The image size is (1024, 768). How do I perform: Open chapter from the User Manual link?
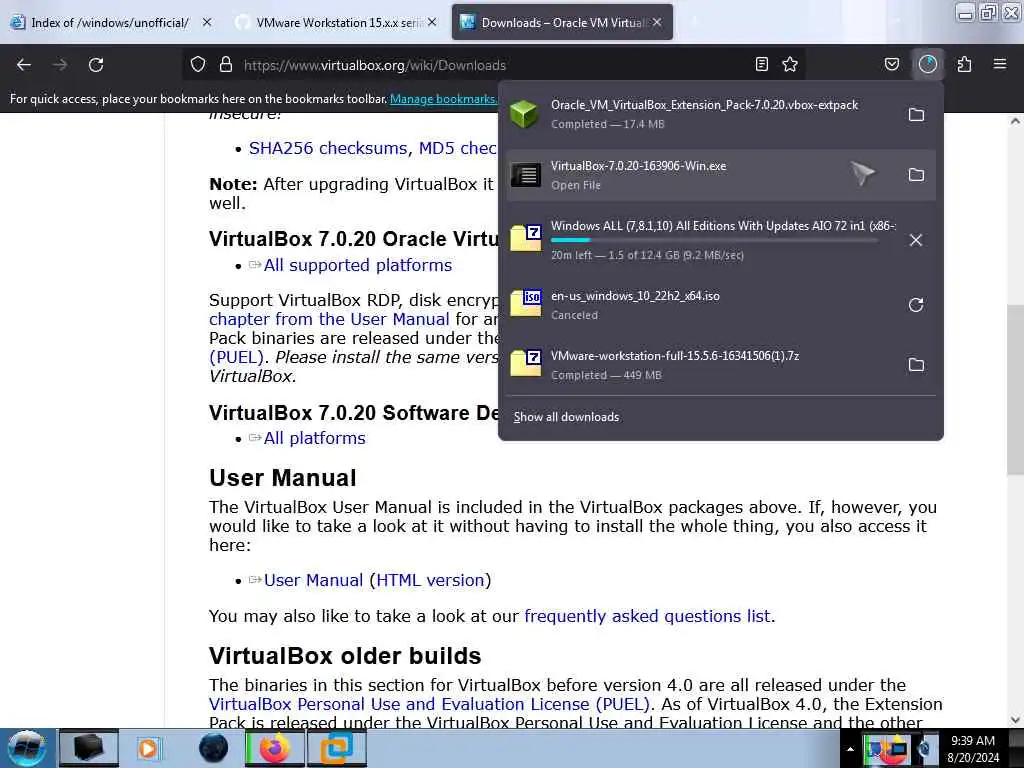point(329,319)
